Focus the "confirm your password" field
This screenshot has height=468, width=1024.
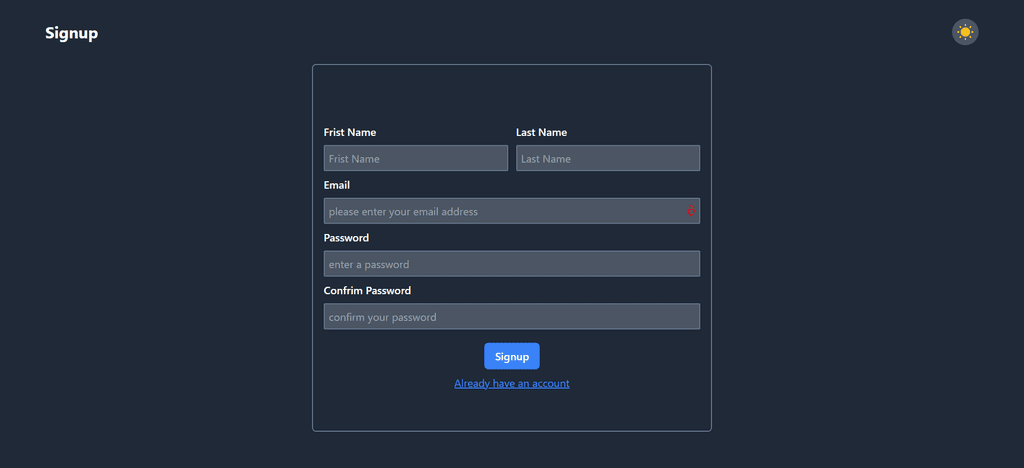tap(512, 317)
